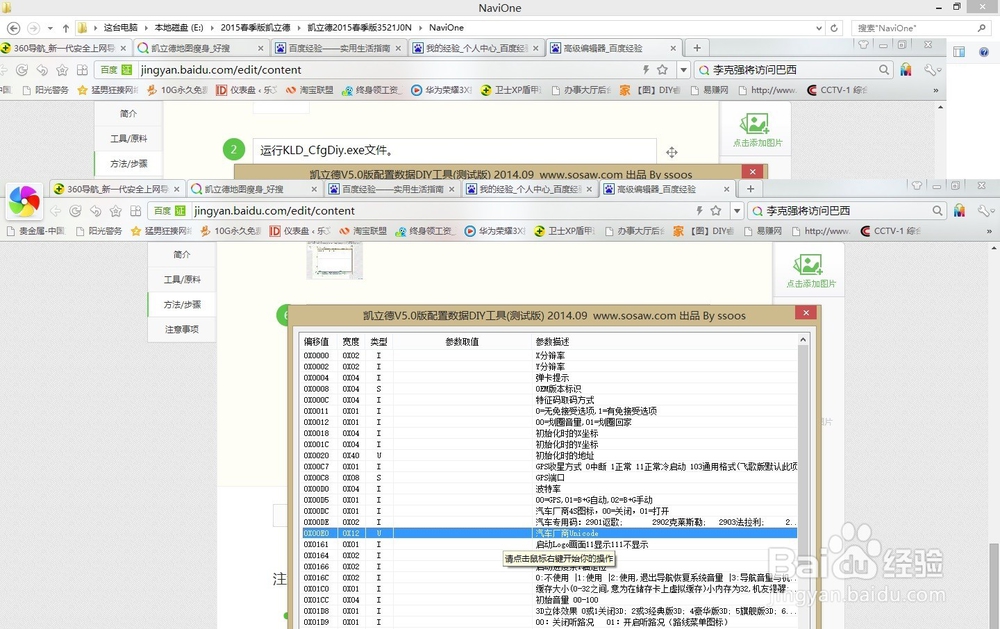Toggle lightning speed mode in lower browser address bar
Screen dimensions: 1000x629
[700, 211]
